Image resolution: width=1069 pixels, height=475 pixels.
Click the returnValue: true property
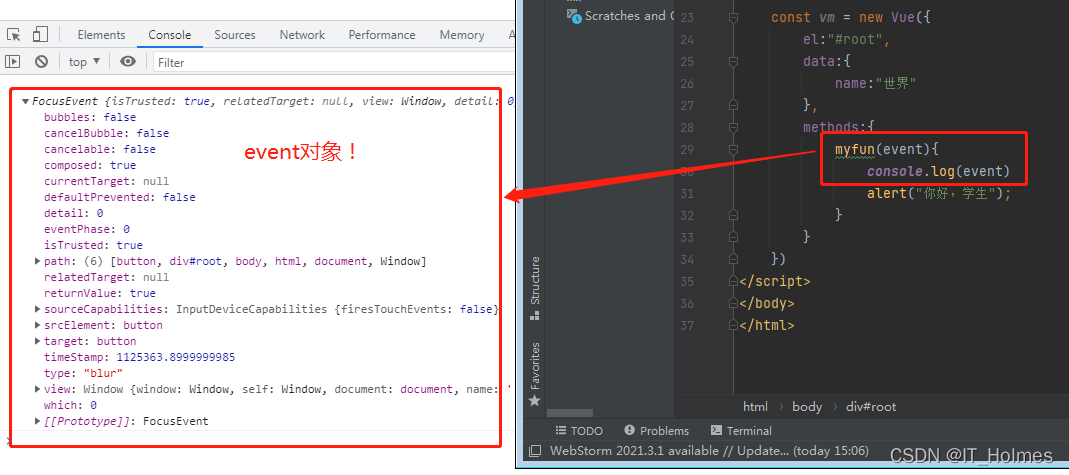[x=100, y=293]
